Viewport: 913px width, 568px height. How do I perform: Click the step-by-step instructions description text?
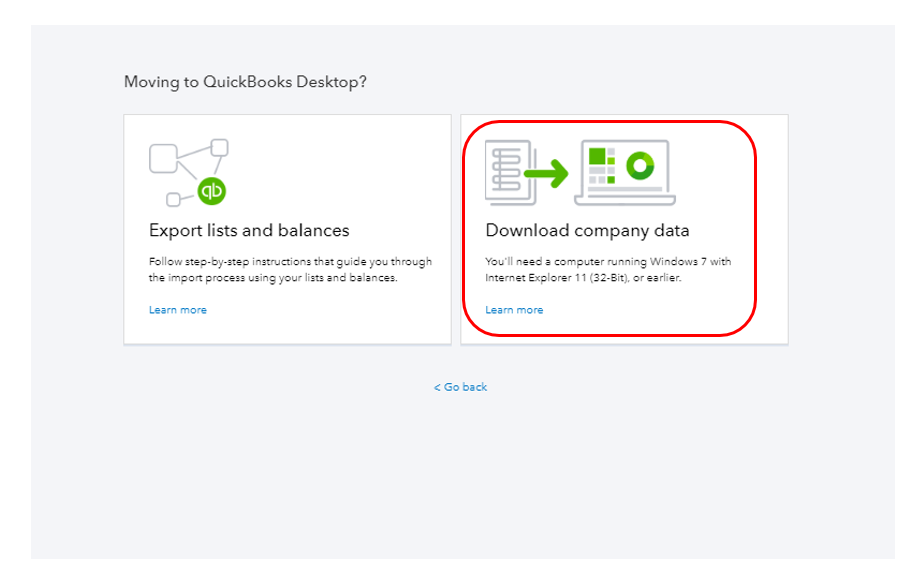click(x=290, y=270)
